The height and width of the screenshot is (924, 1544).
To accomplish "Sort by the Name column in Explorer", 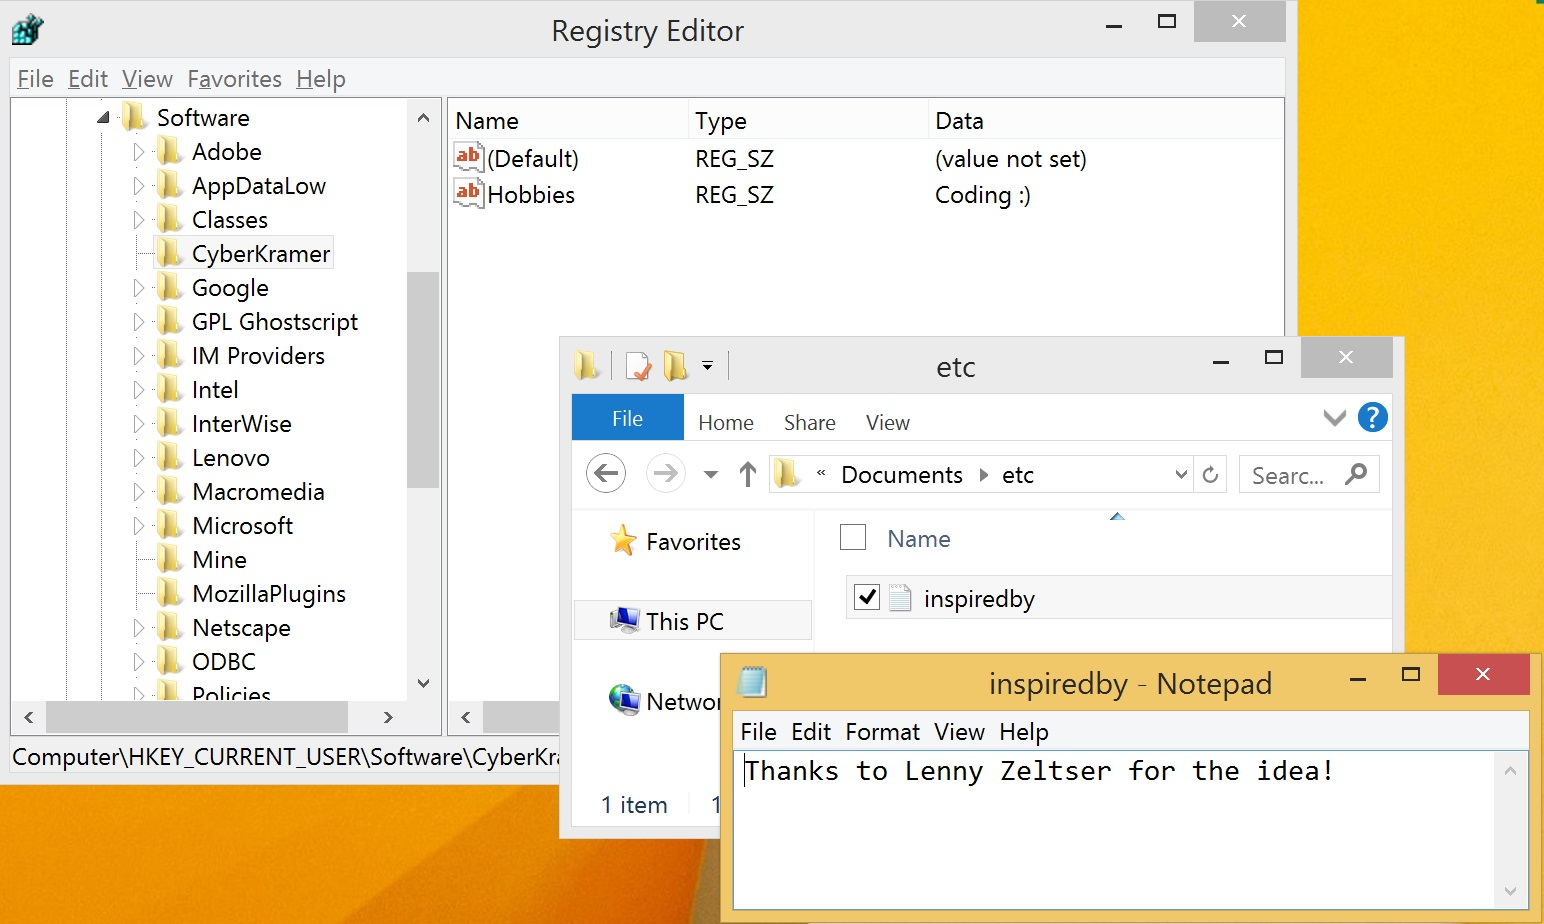I will point(918,539).
